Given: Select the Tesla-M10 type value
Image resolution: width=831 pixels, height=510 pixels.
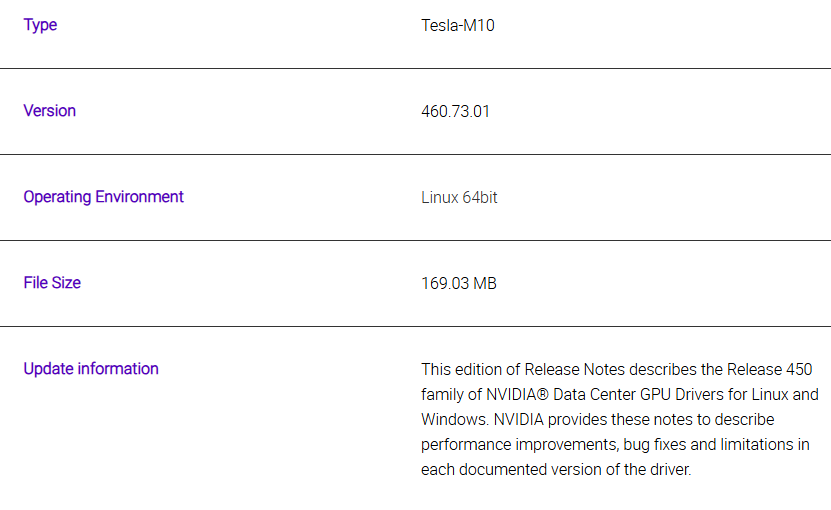Looking at the screenshot, I should 458,25.
